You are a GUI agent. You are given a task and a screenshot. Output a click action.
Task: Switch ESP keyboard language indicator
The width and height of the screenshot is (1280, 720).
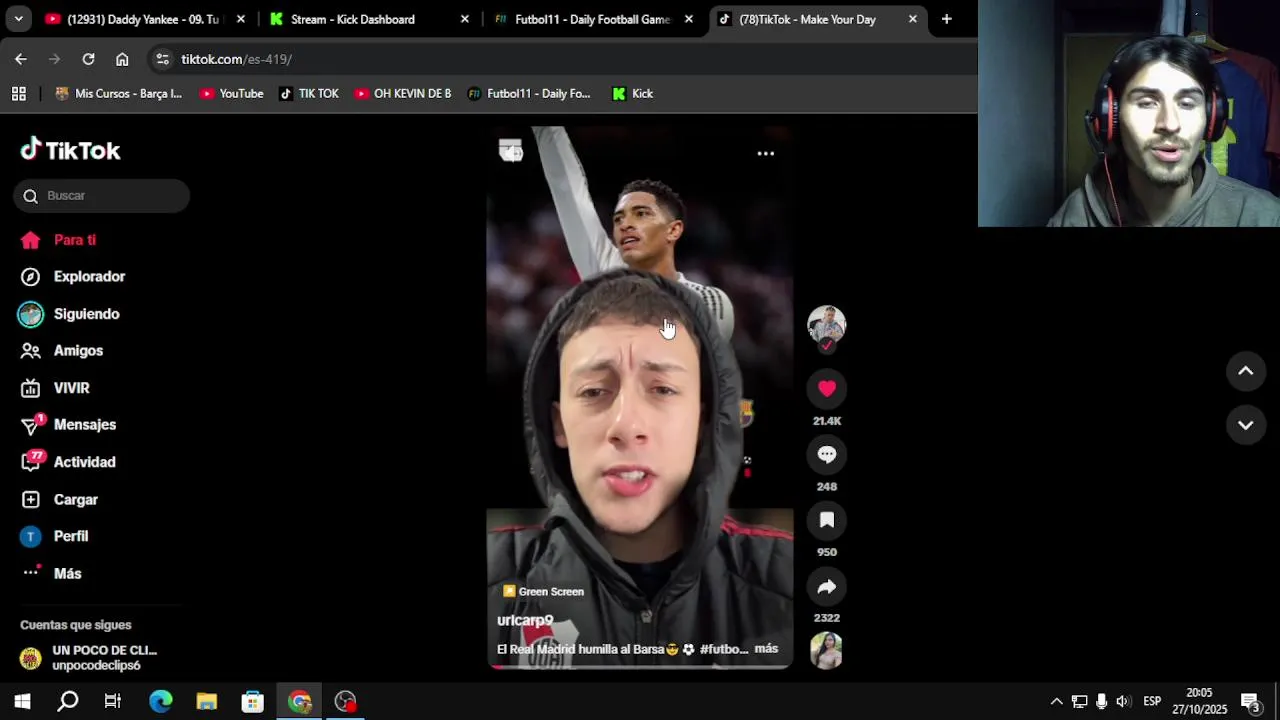(1152, 701)
